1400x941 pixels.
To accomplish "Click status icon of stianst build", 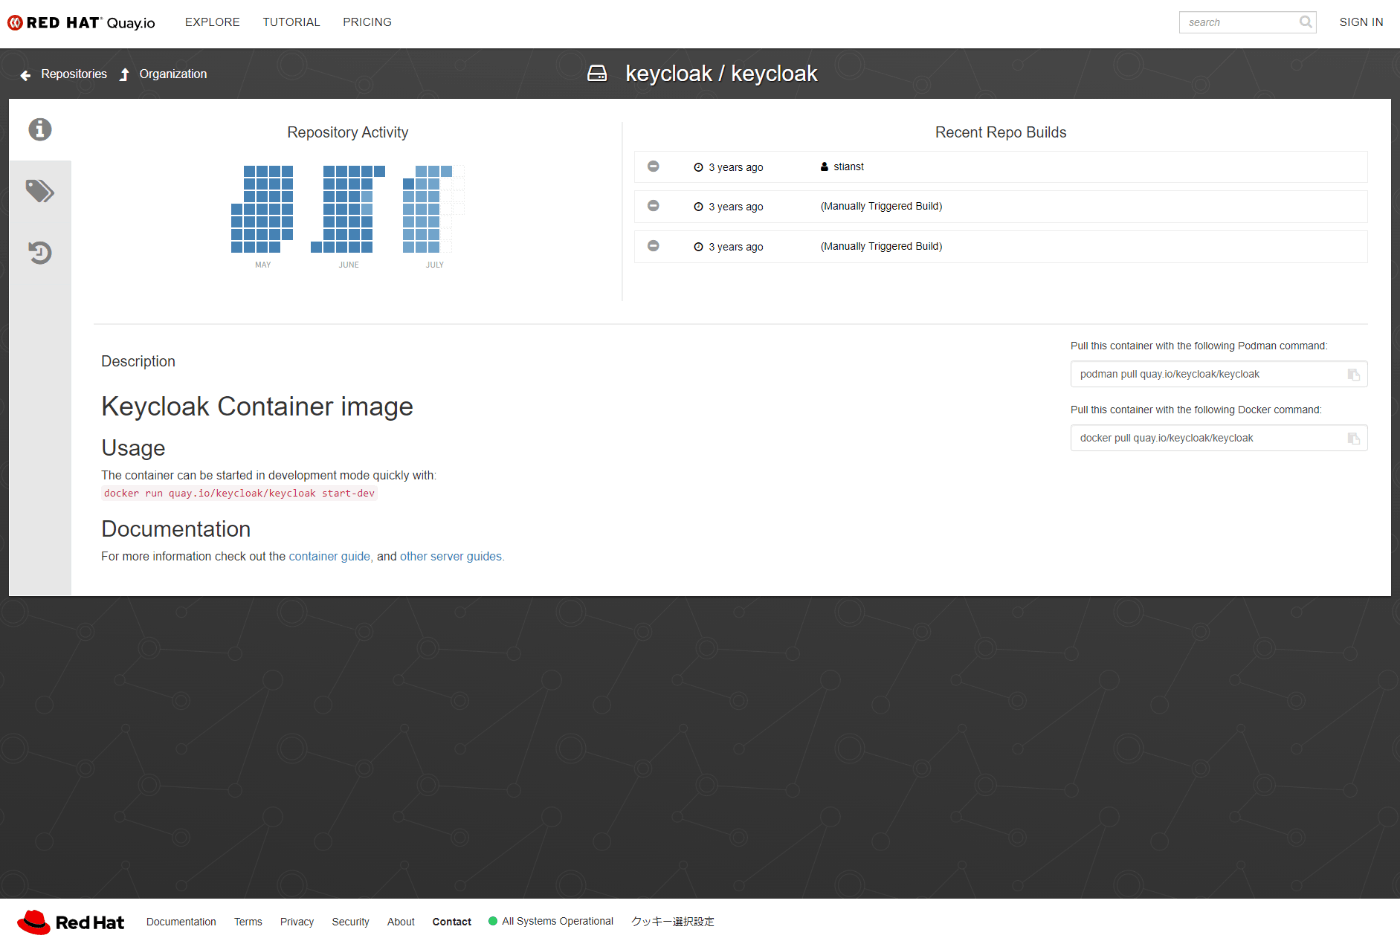I will click(x=653, y=166).
